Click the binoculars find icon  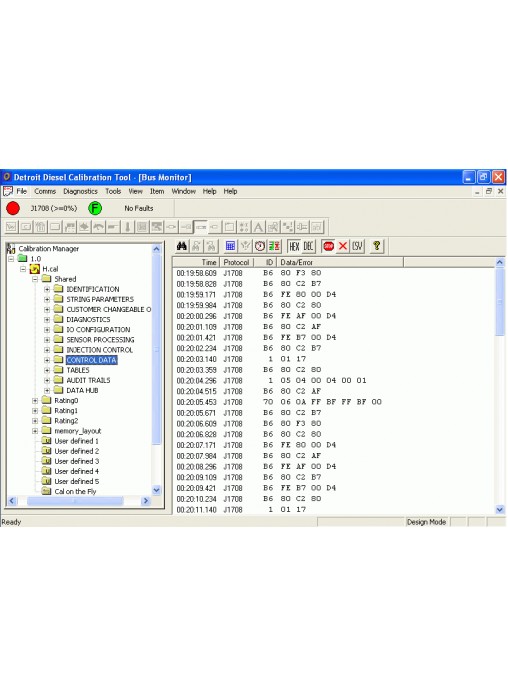pos(181,246)
